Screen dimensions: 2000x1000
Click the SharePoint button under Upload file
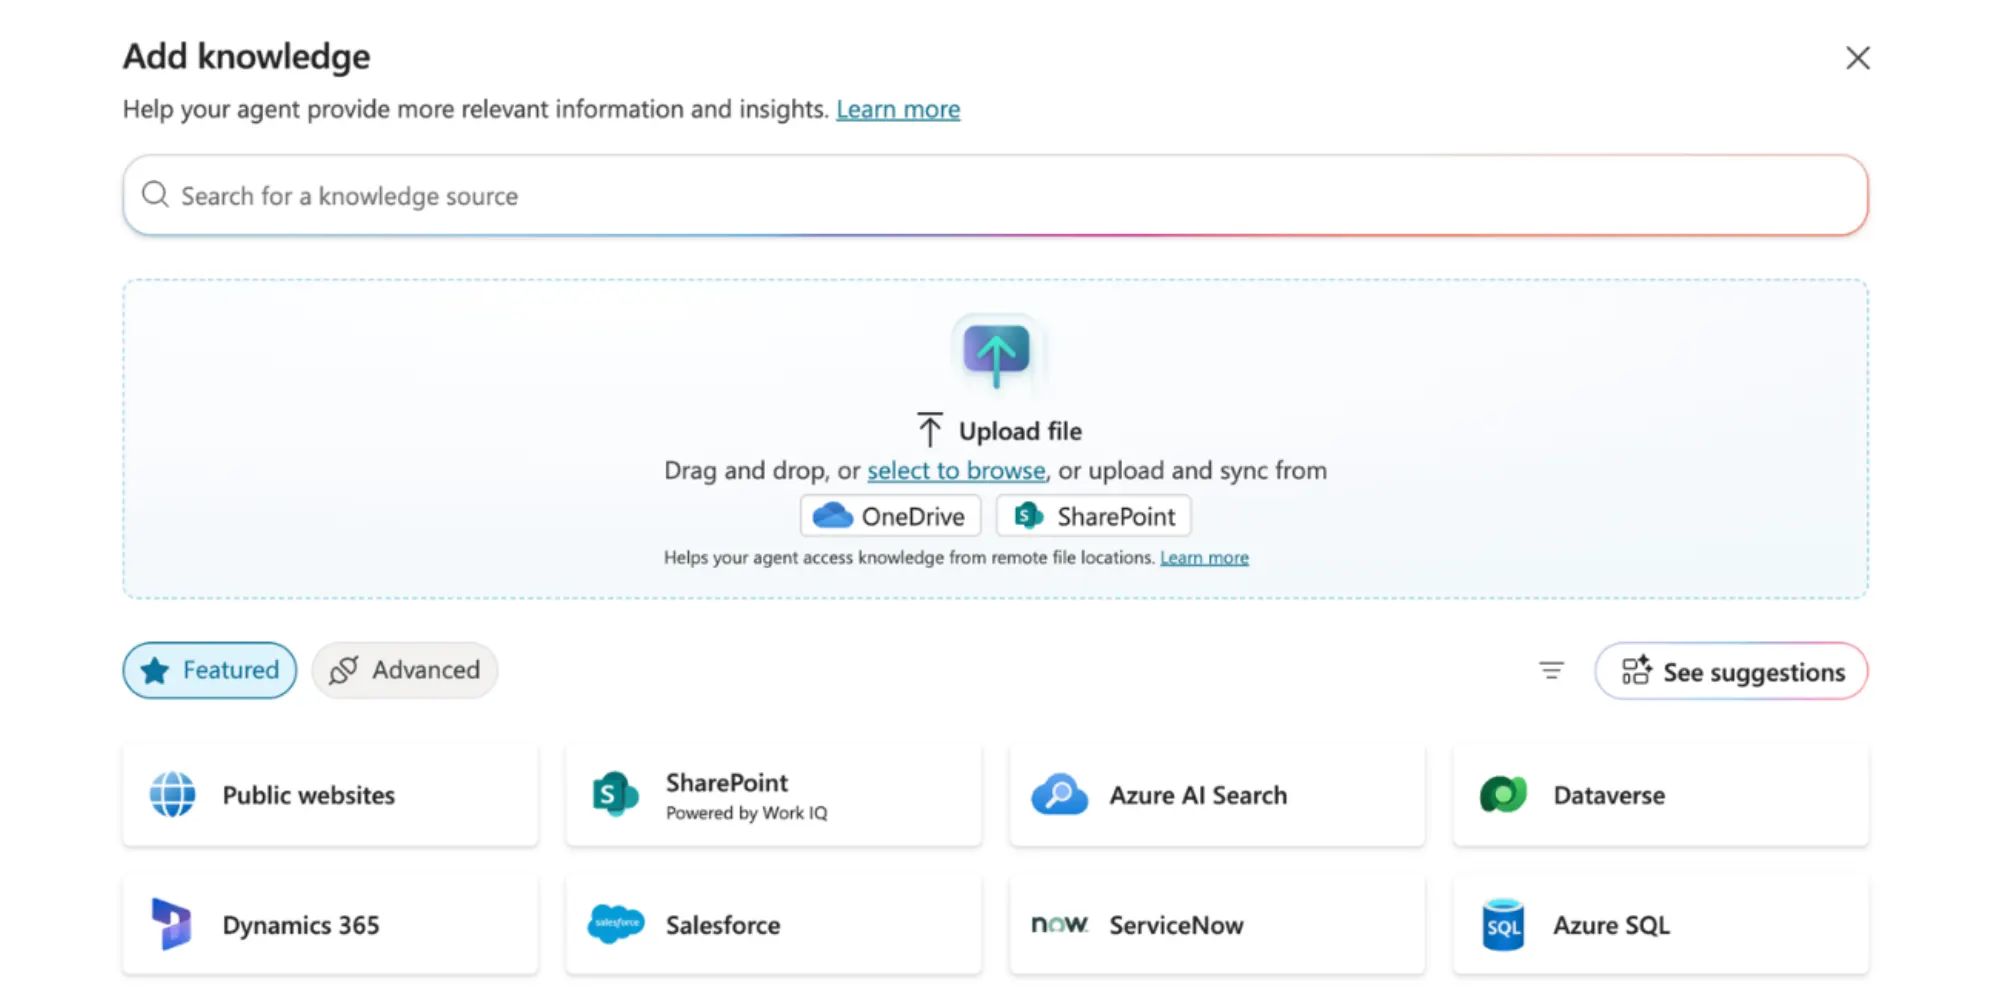tap(1093, 516)
